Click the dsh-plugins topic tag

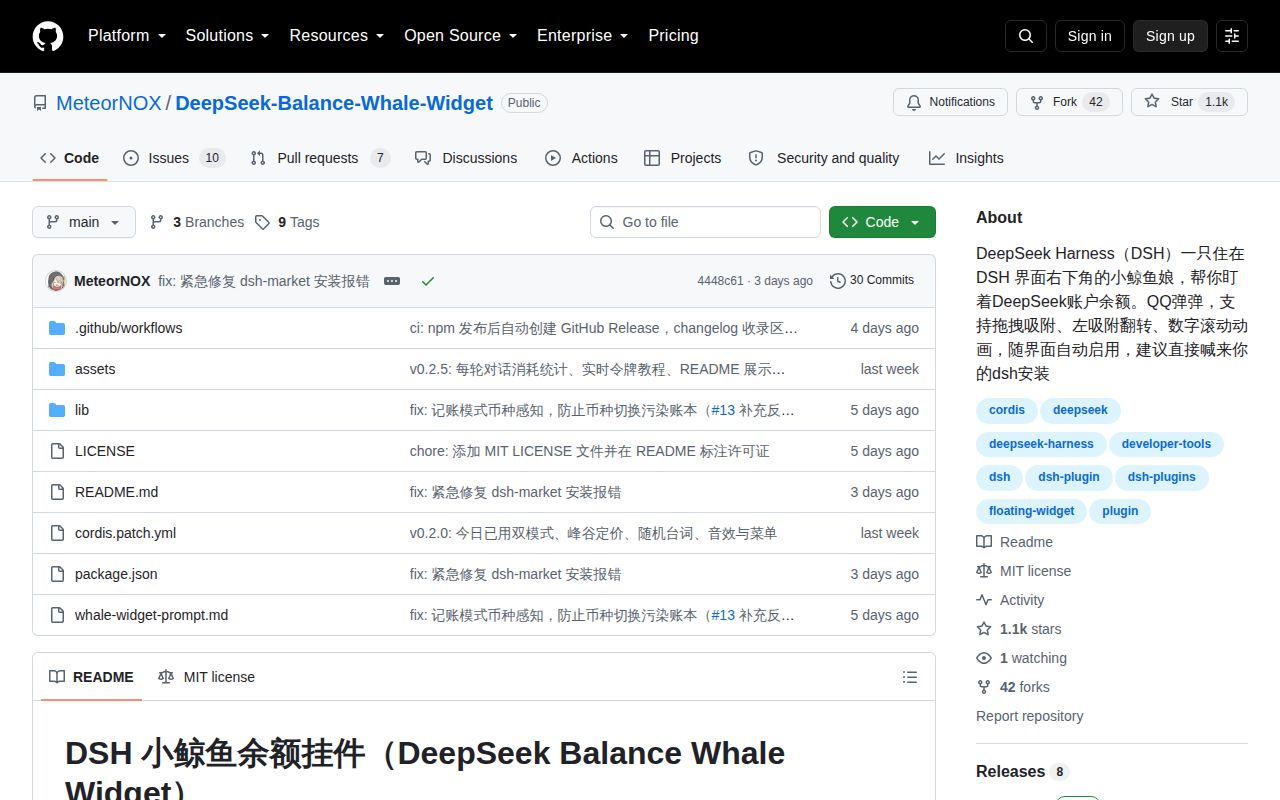click(x=1161, y=477)
